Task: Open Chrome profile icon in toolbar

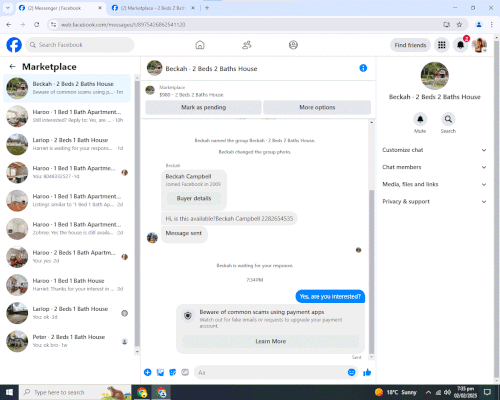Action: pyautogui.click(x=479, y=24)
